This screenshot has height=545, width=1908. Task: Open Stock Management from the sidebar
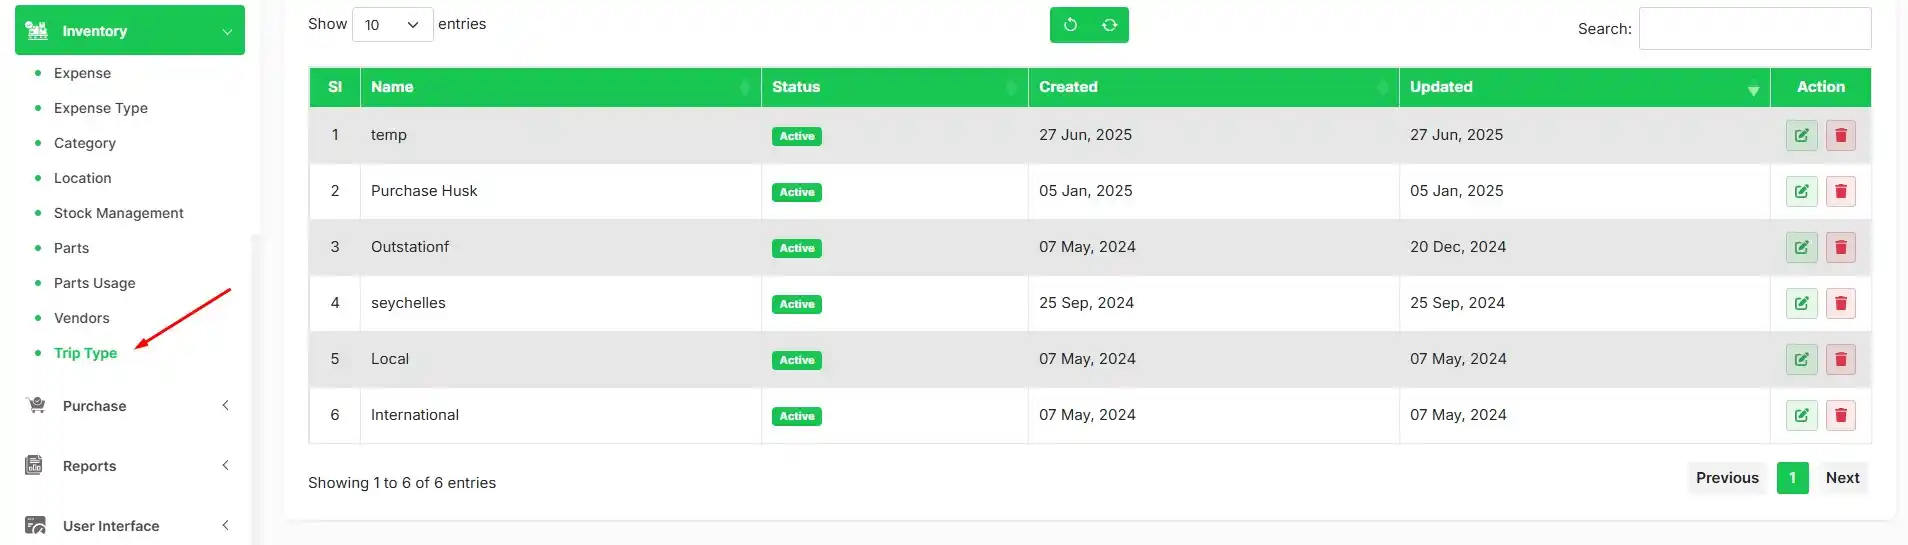(x=118, y=213)
